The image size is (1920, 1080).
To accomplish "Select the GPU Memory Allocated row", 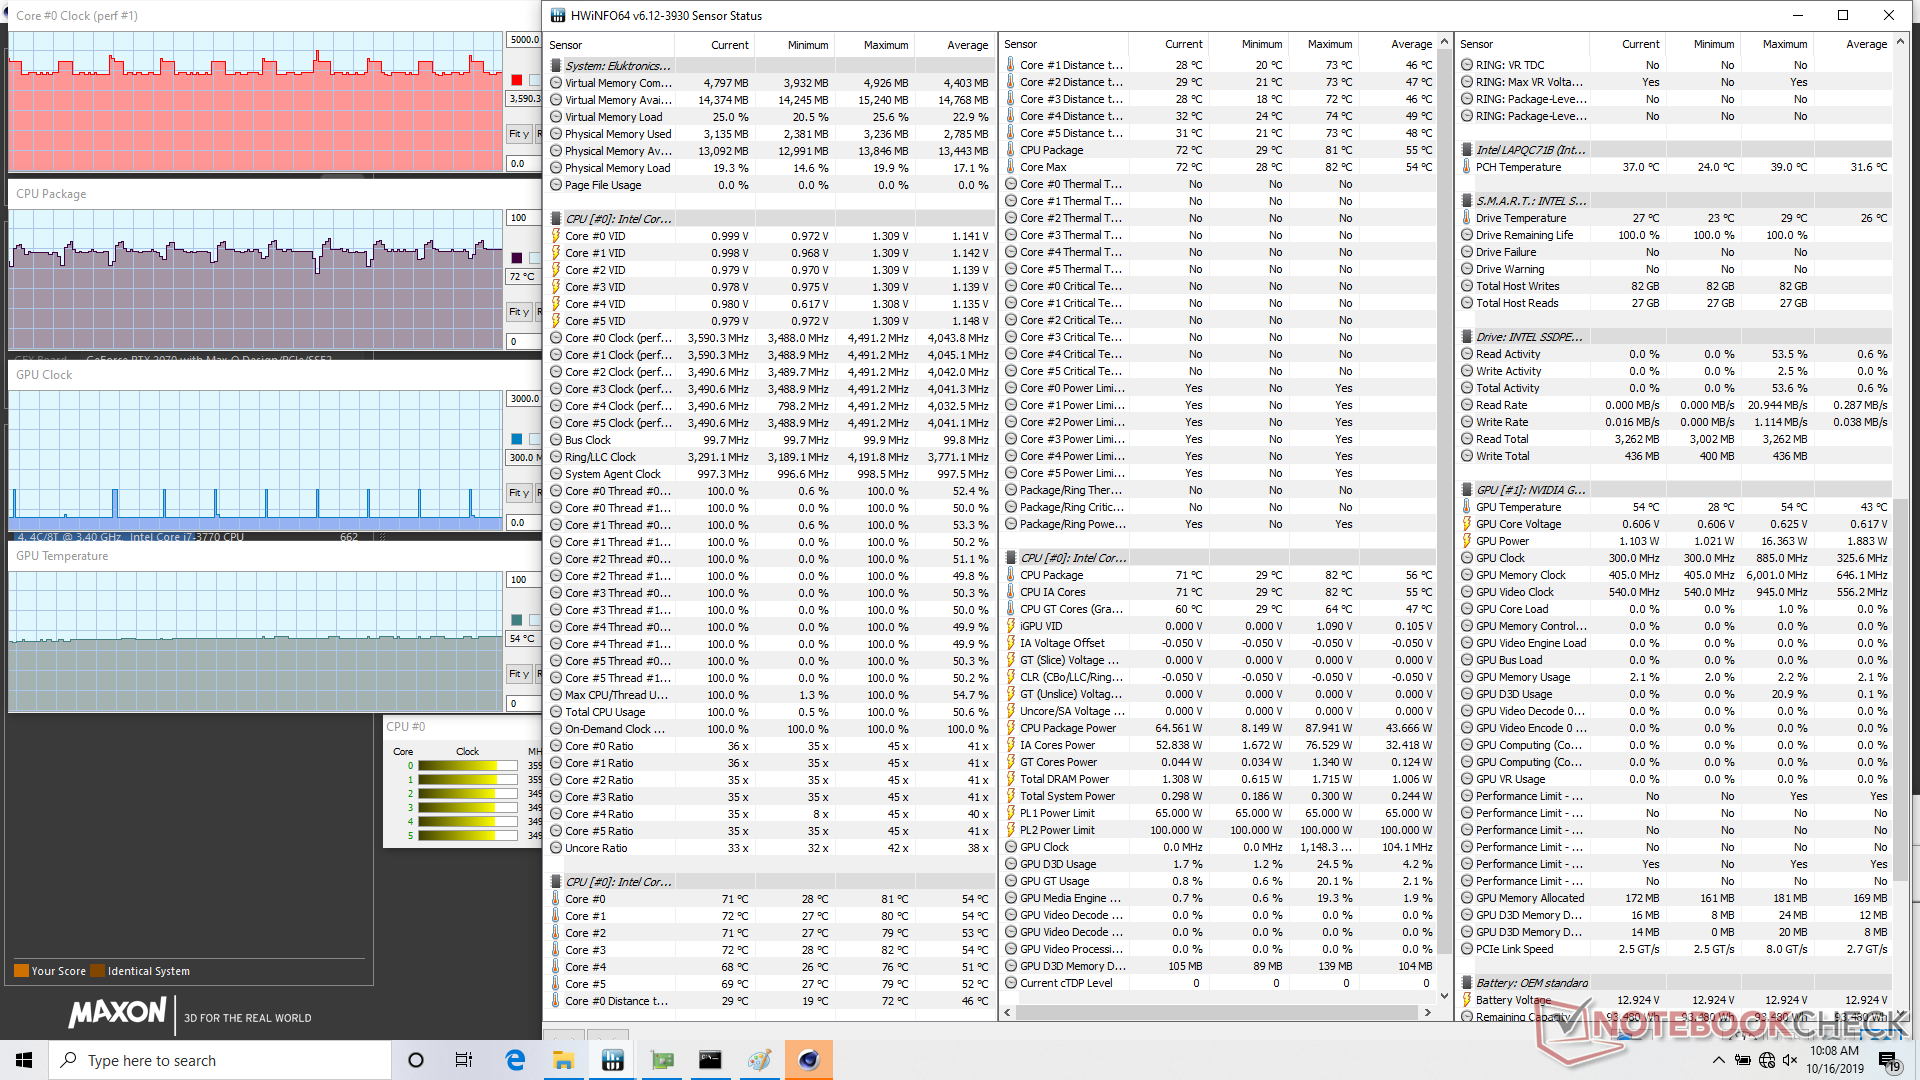I will 1675,898.
